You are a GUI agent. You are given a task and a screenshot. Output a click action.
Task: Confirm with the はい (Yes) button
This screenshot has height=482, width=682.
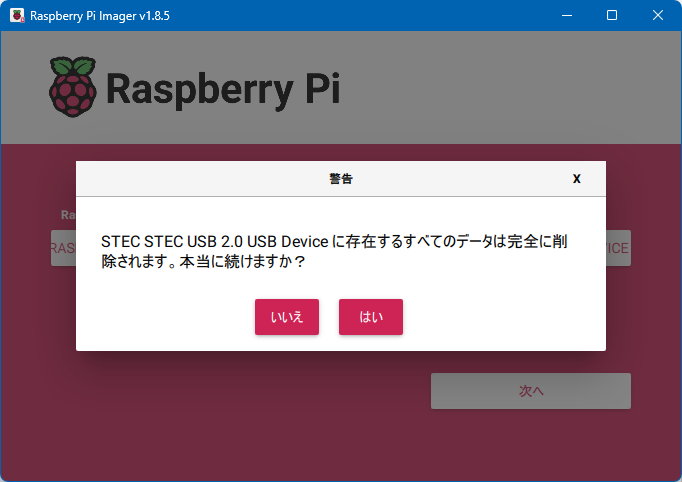[x=371, y=317]
